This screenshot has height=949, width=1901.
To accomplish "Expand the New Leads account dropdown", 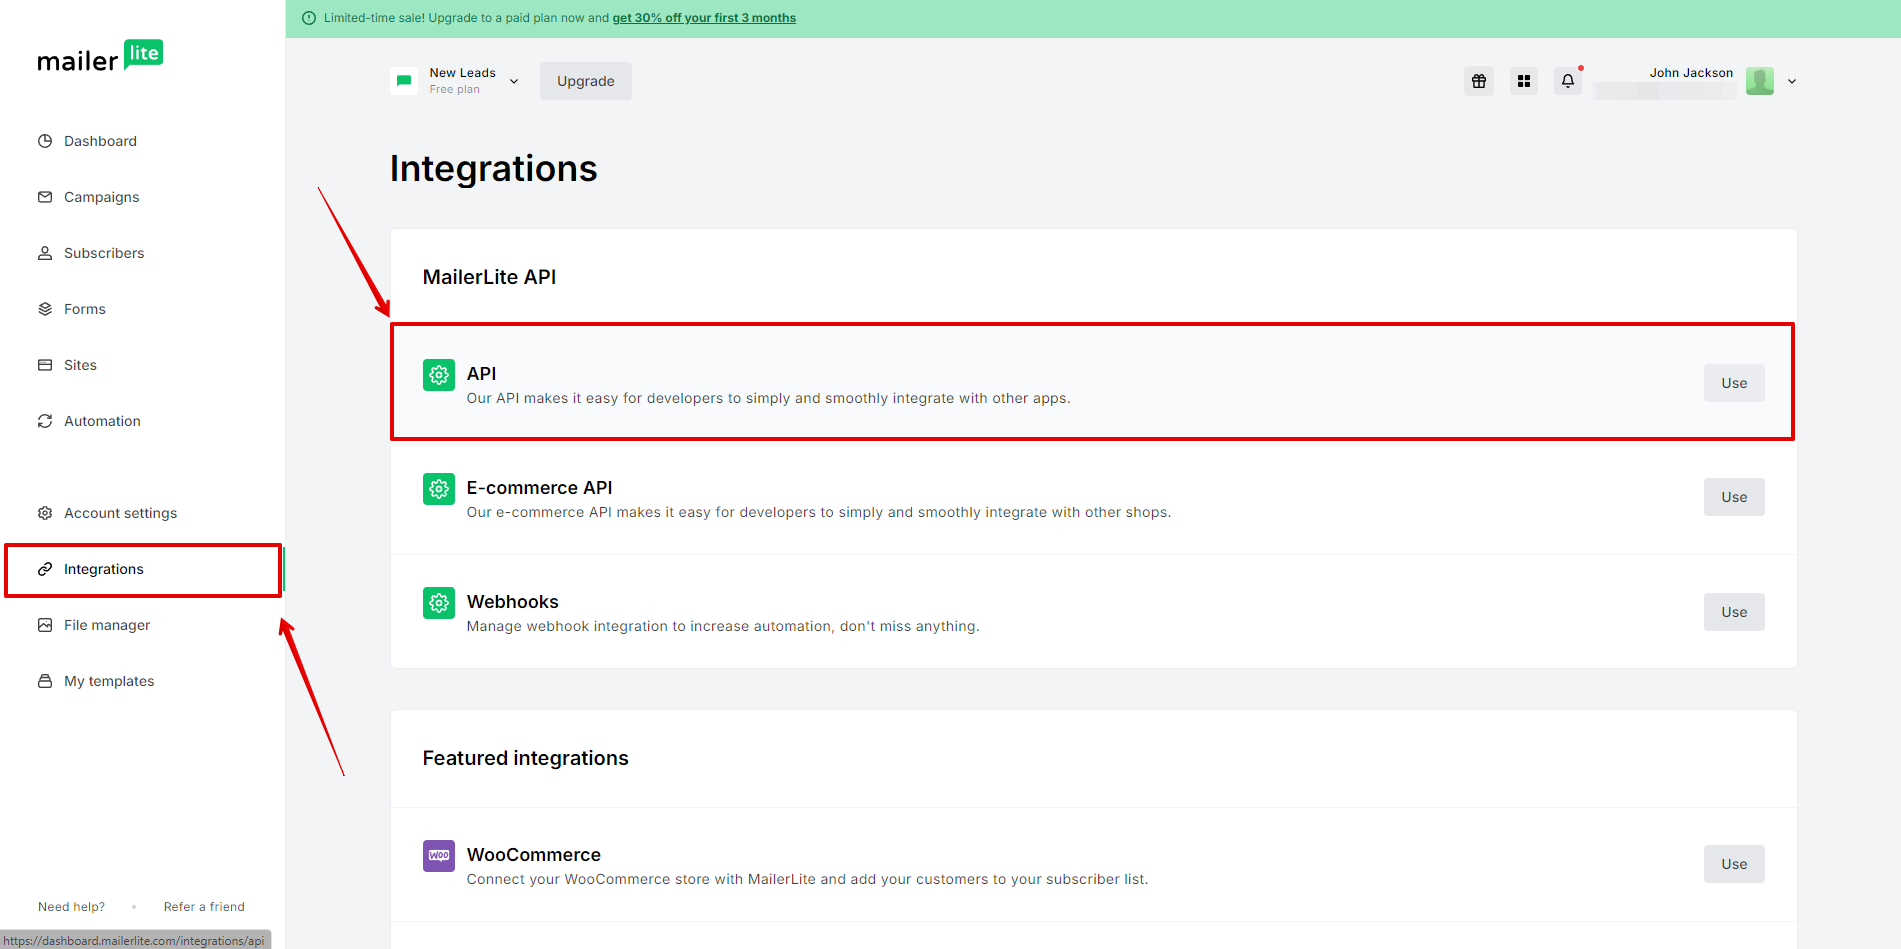I will pos(514,81).
